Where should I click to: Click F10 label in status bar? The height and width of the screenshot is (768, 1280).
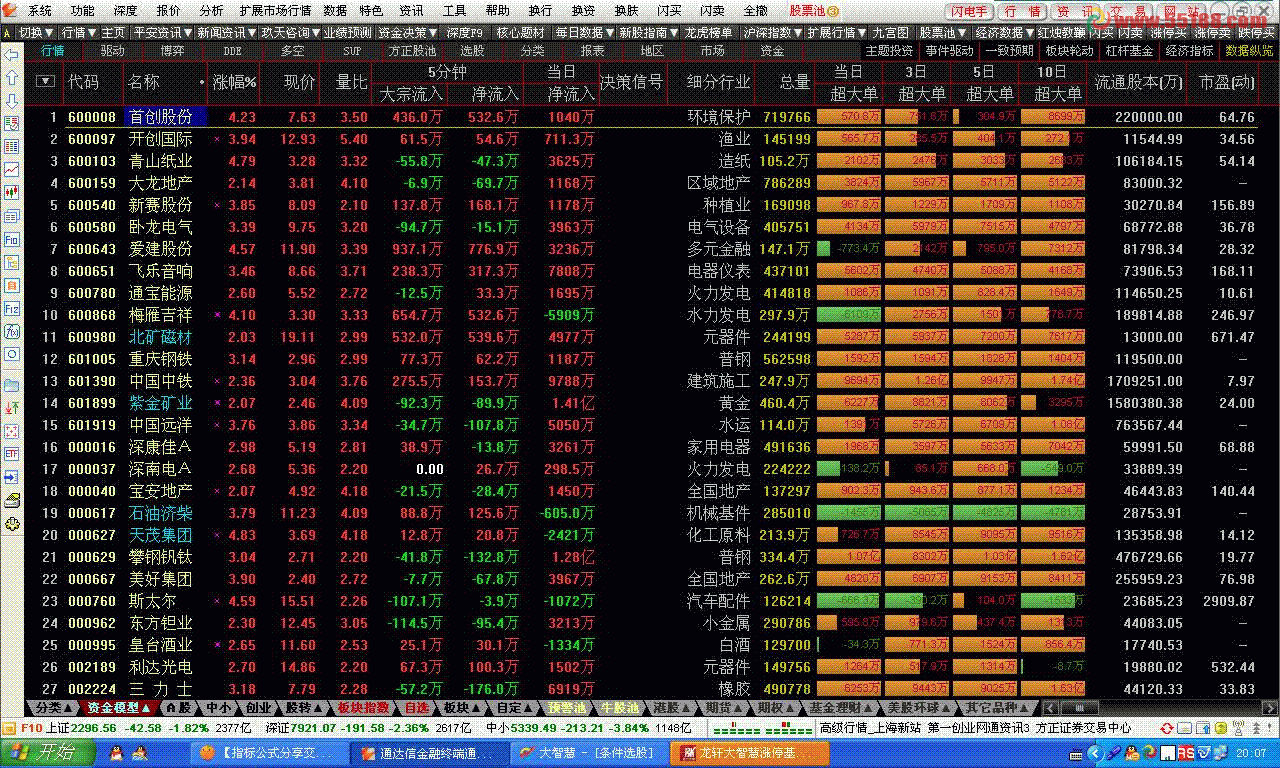click(x=32, y=727)
